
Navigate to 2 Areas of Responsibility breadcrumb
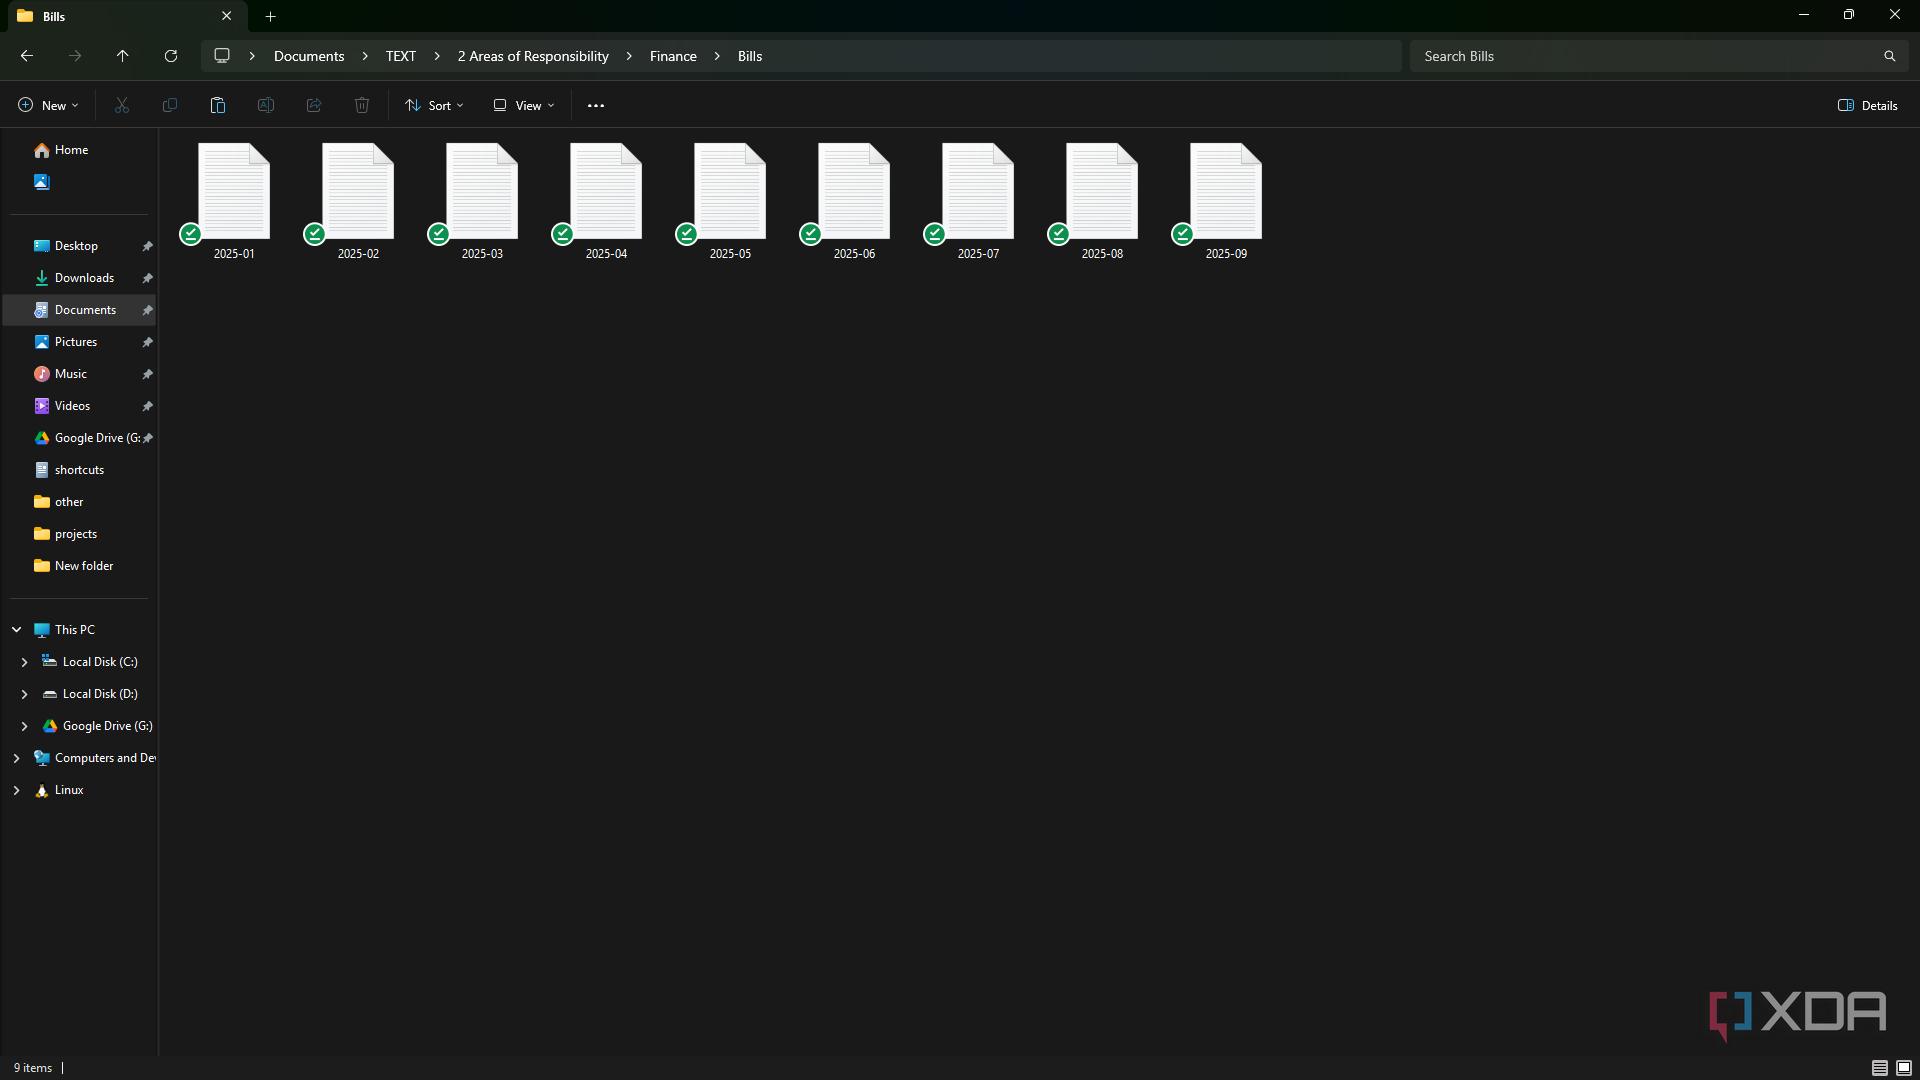[x=533, y=56]
